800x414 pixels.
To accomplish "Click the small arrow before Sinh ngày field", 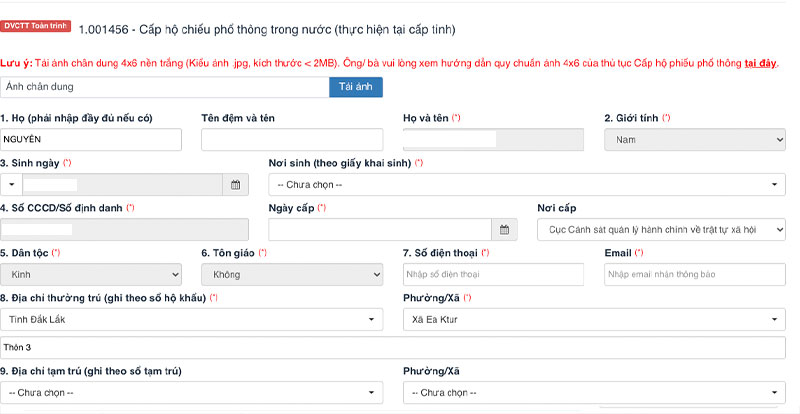I will (10, 185).
